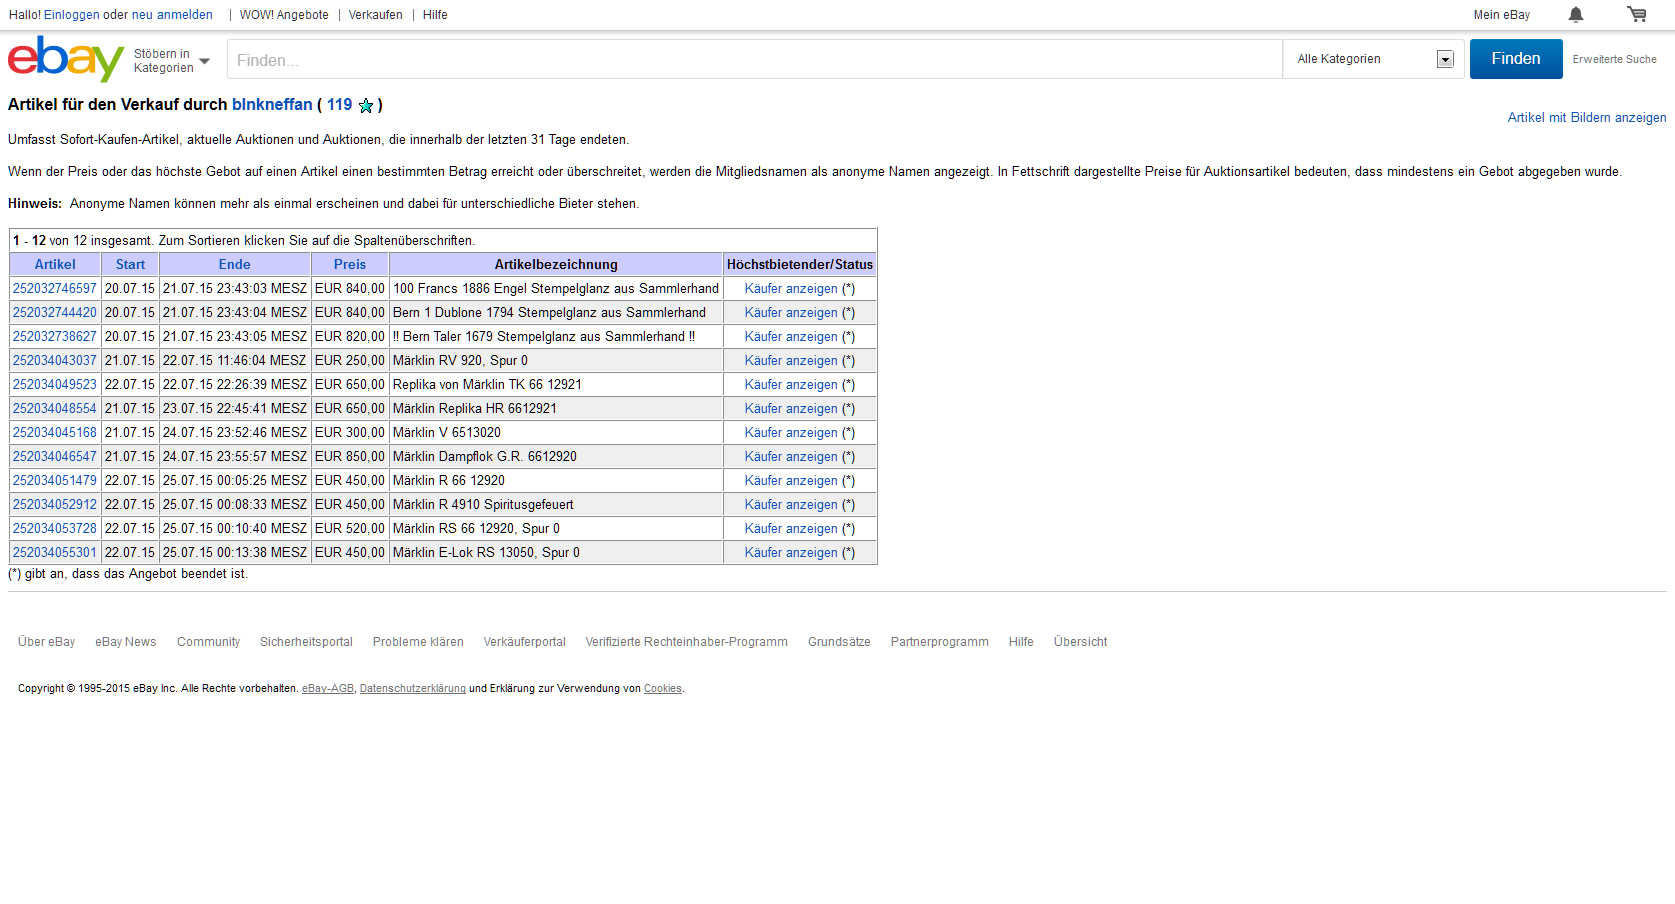The width and height of the screenshot is (1675, 904).
Task: Open eBay News footer link
Action: 126,642
